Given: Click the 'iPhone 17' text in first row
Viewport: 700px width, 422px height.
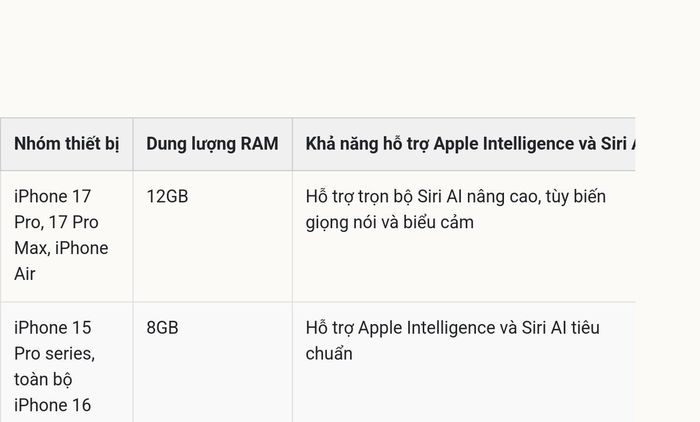Looking at the screenshot, I should [x=53, y=196].
